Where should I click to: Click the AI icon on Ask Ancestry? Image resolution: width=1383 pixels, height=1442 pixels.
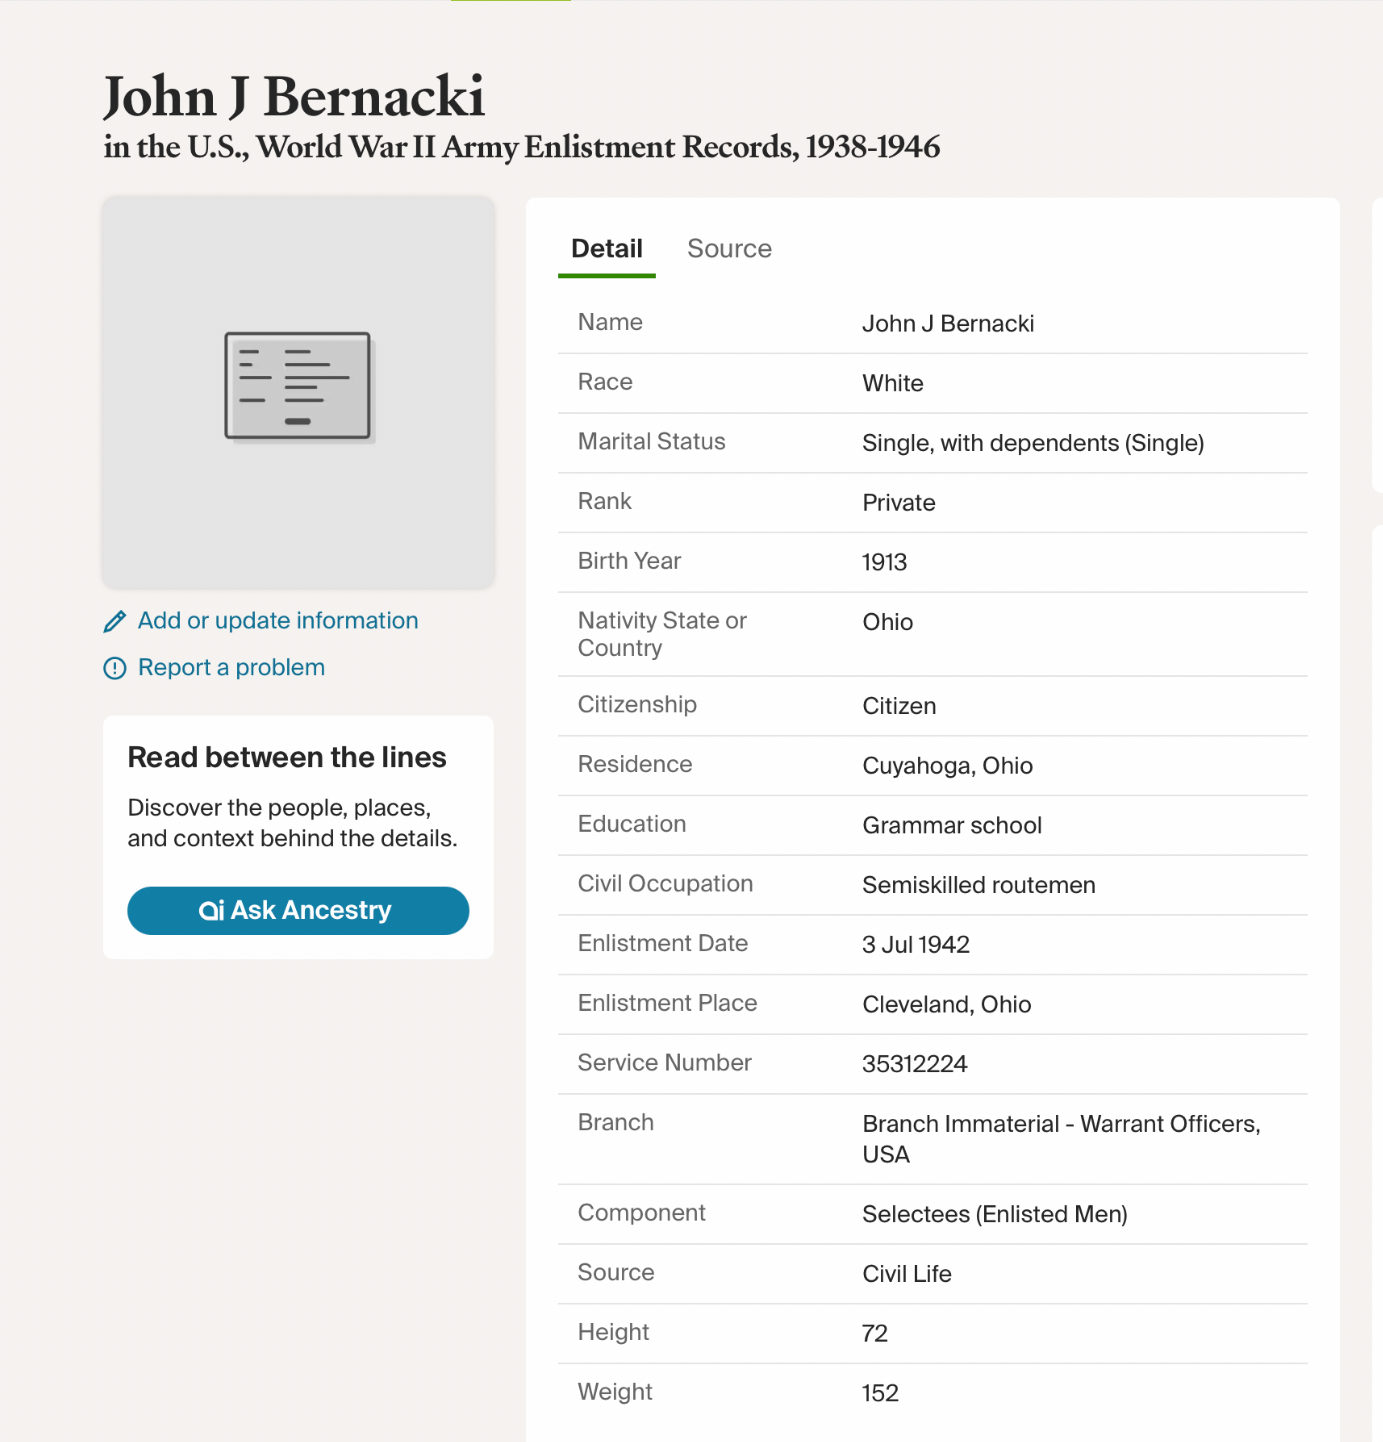(x=211, y=911)
